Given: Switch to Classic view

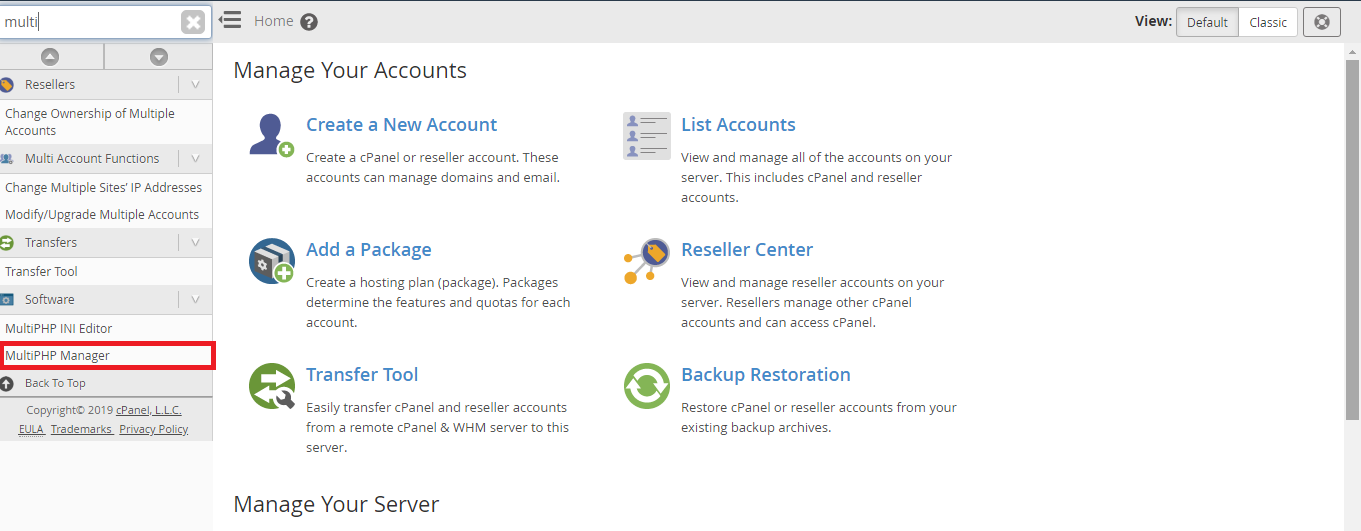Looking at the screenshot, I should point(1268,22).
